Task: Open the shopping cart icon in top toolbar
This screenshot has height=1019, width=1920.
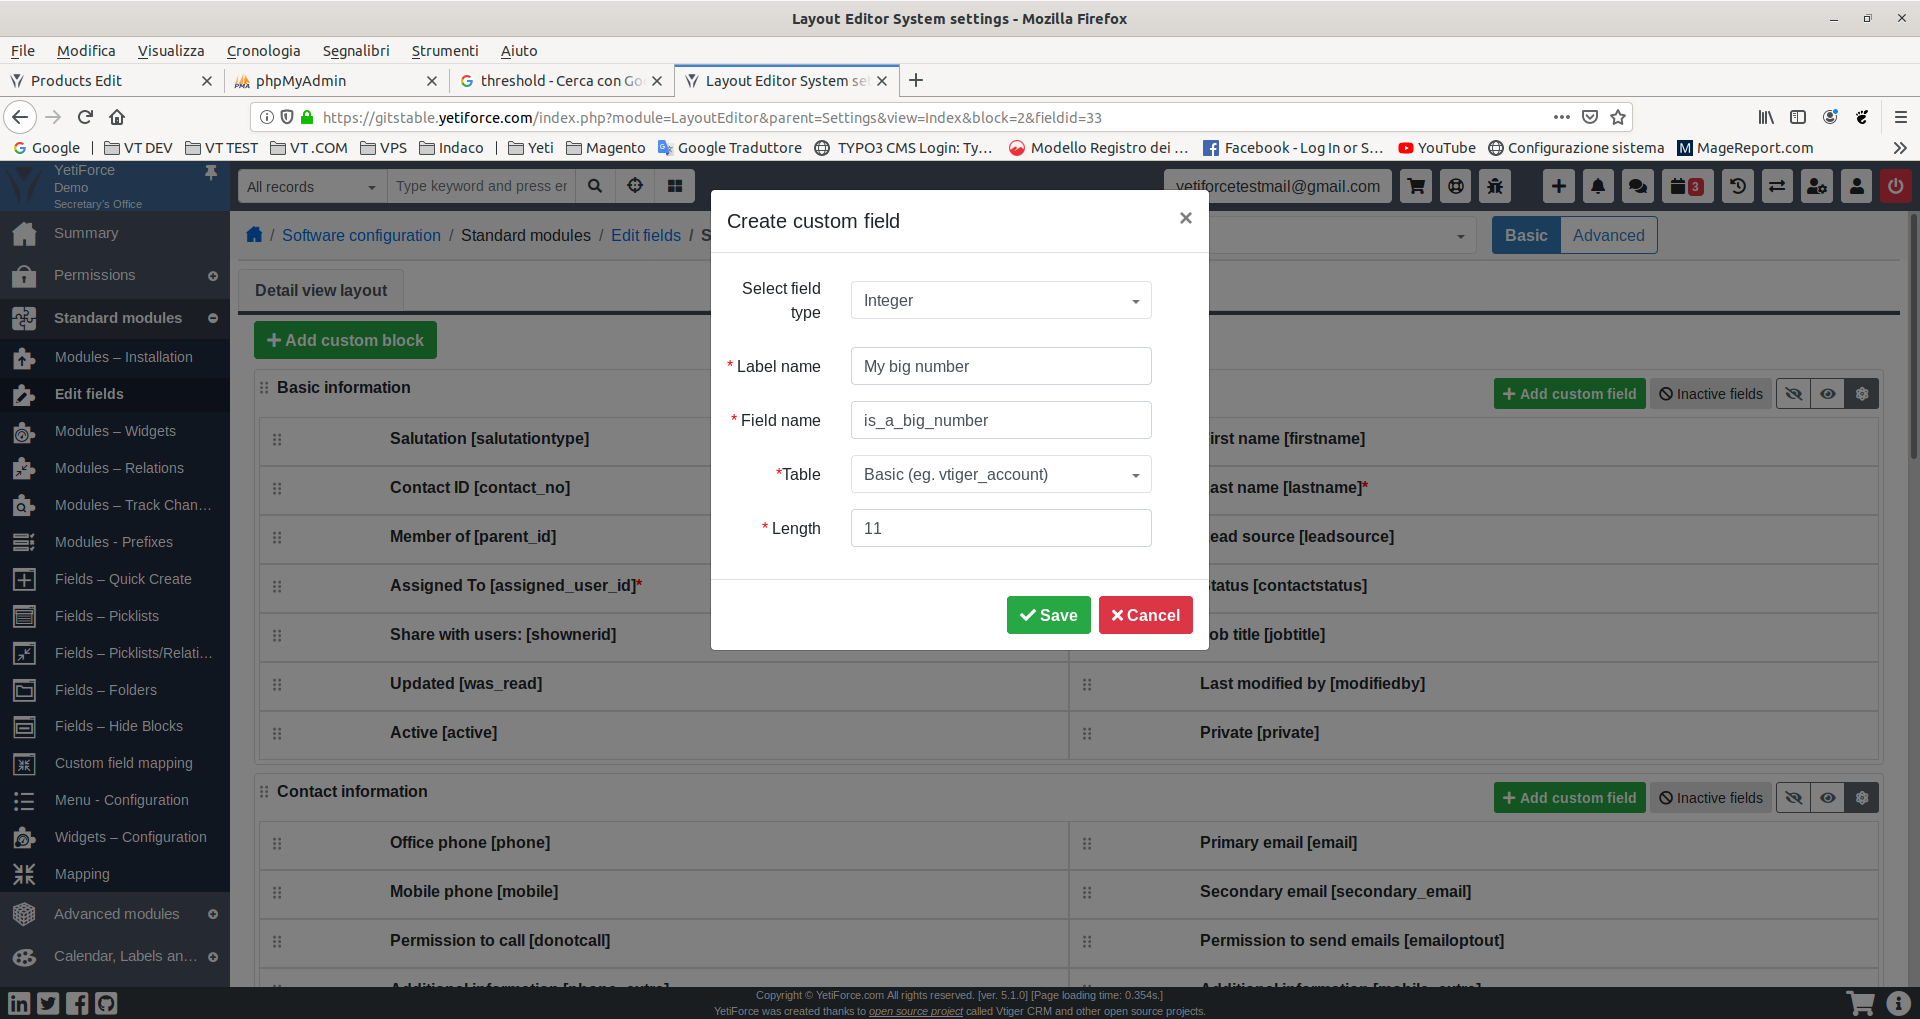Action: click(x=1416, y=186)
